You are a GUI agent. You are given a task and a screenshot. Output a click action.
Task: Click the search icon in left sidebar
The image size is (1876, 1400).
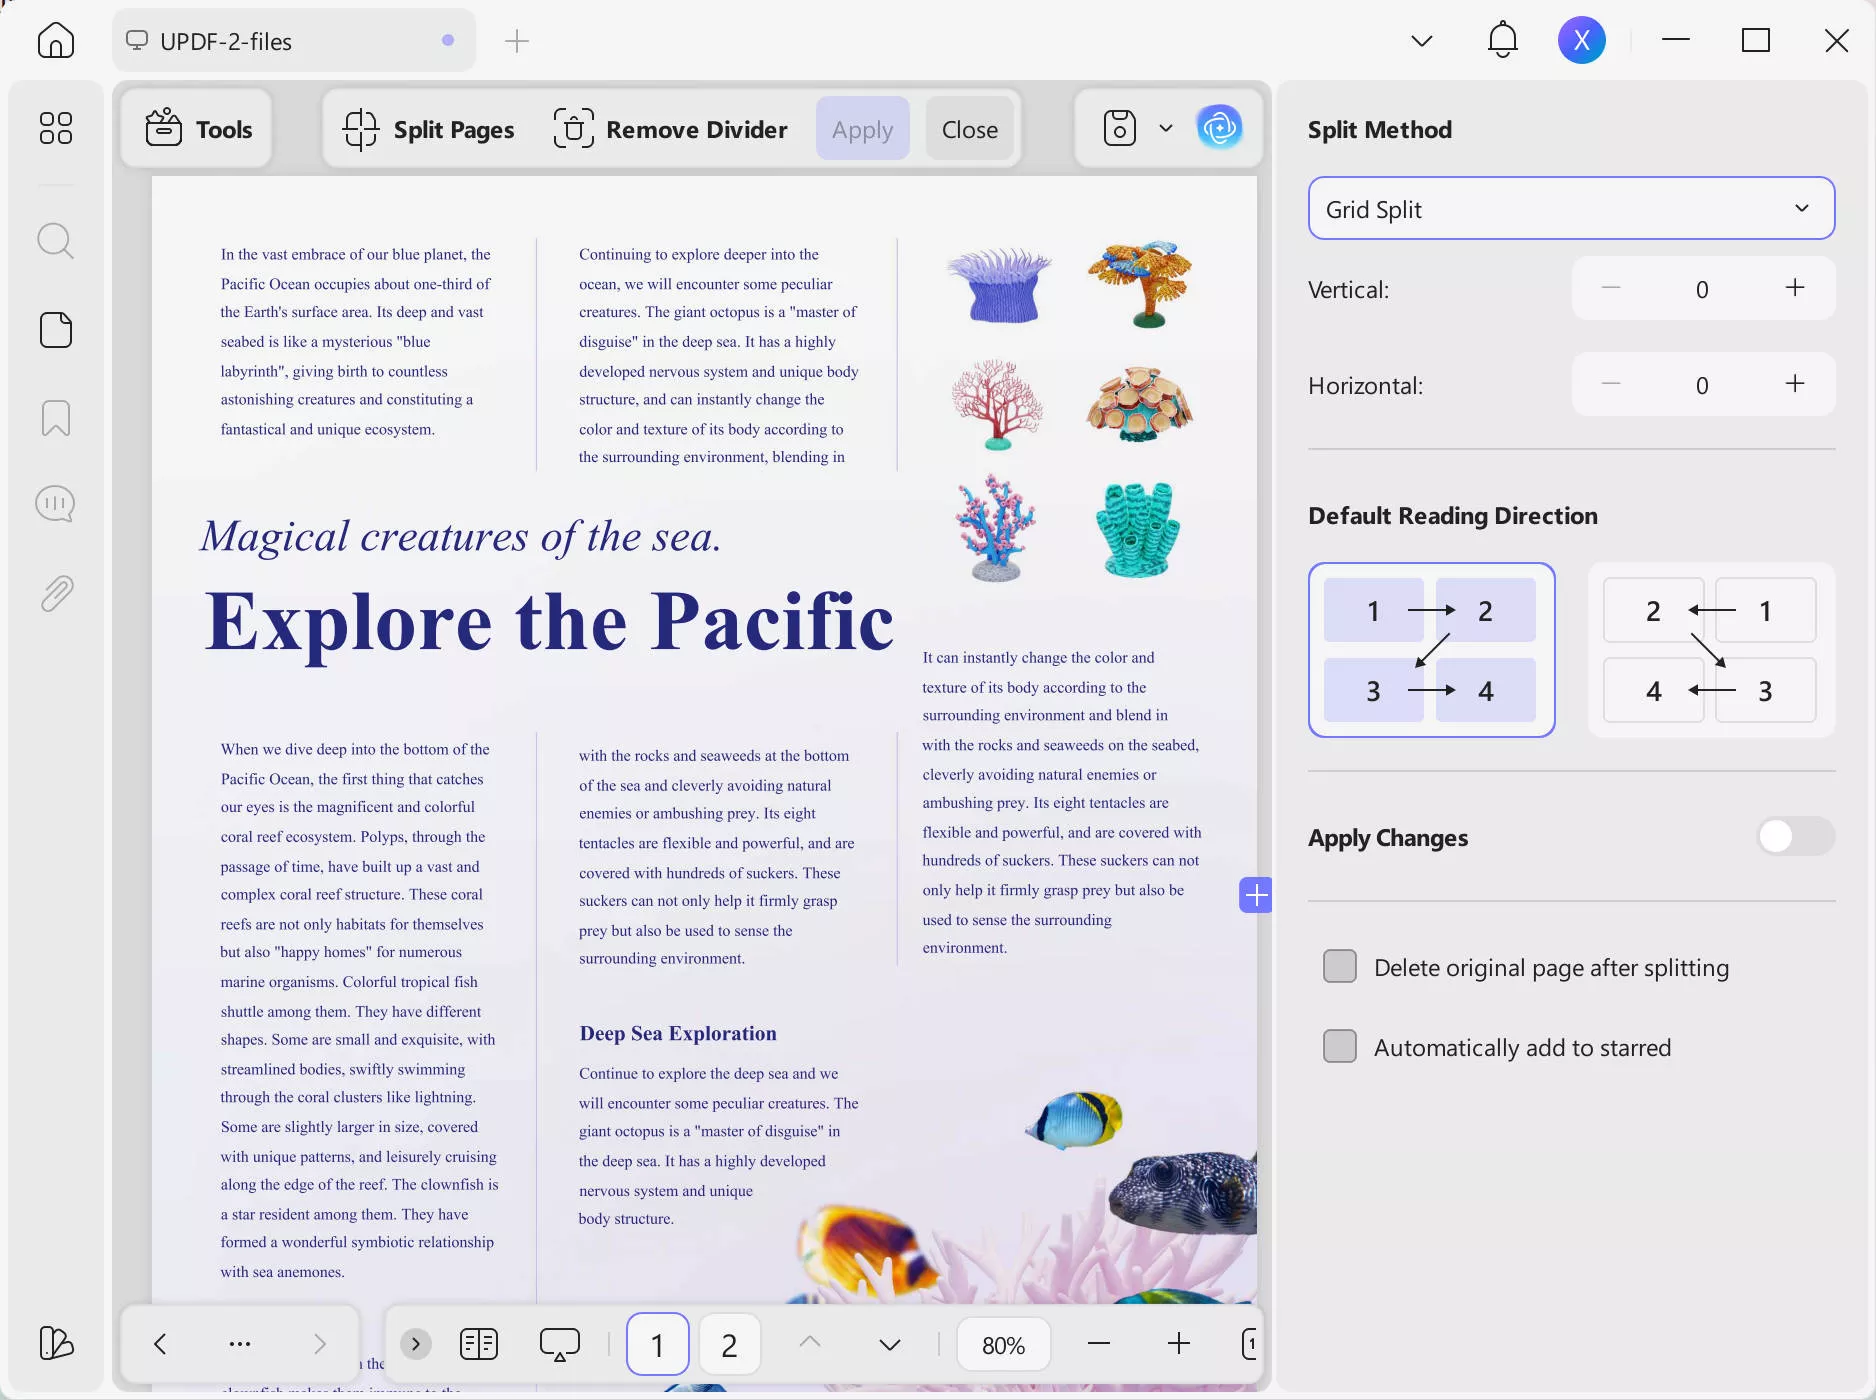(x=56, y=241)
